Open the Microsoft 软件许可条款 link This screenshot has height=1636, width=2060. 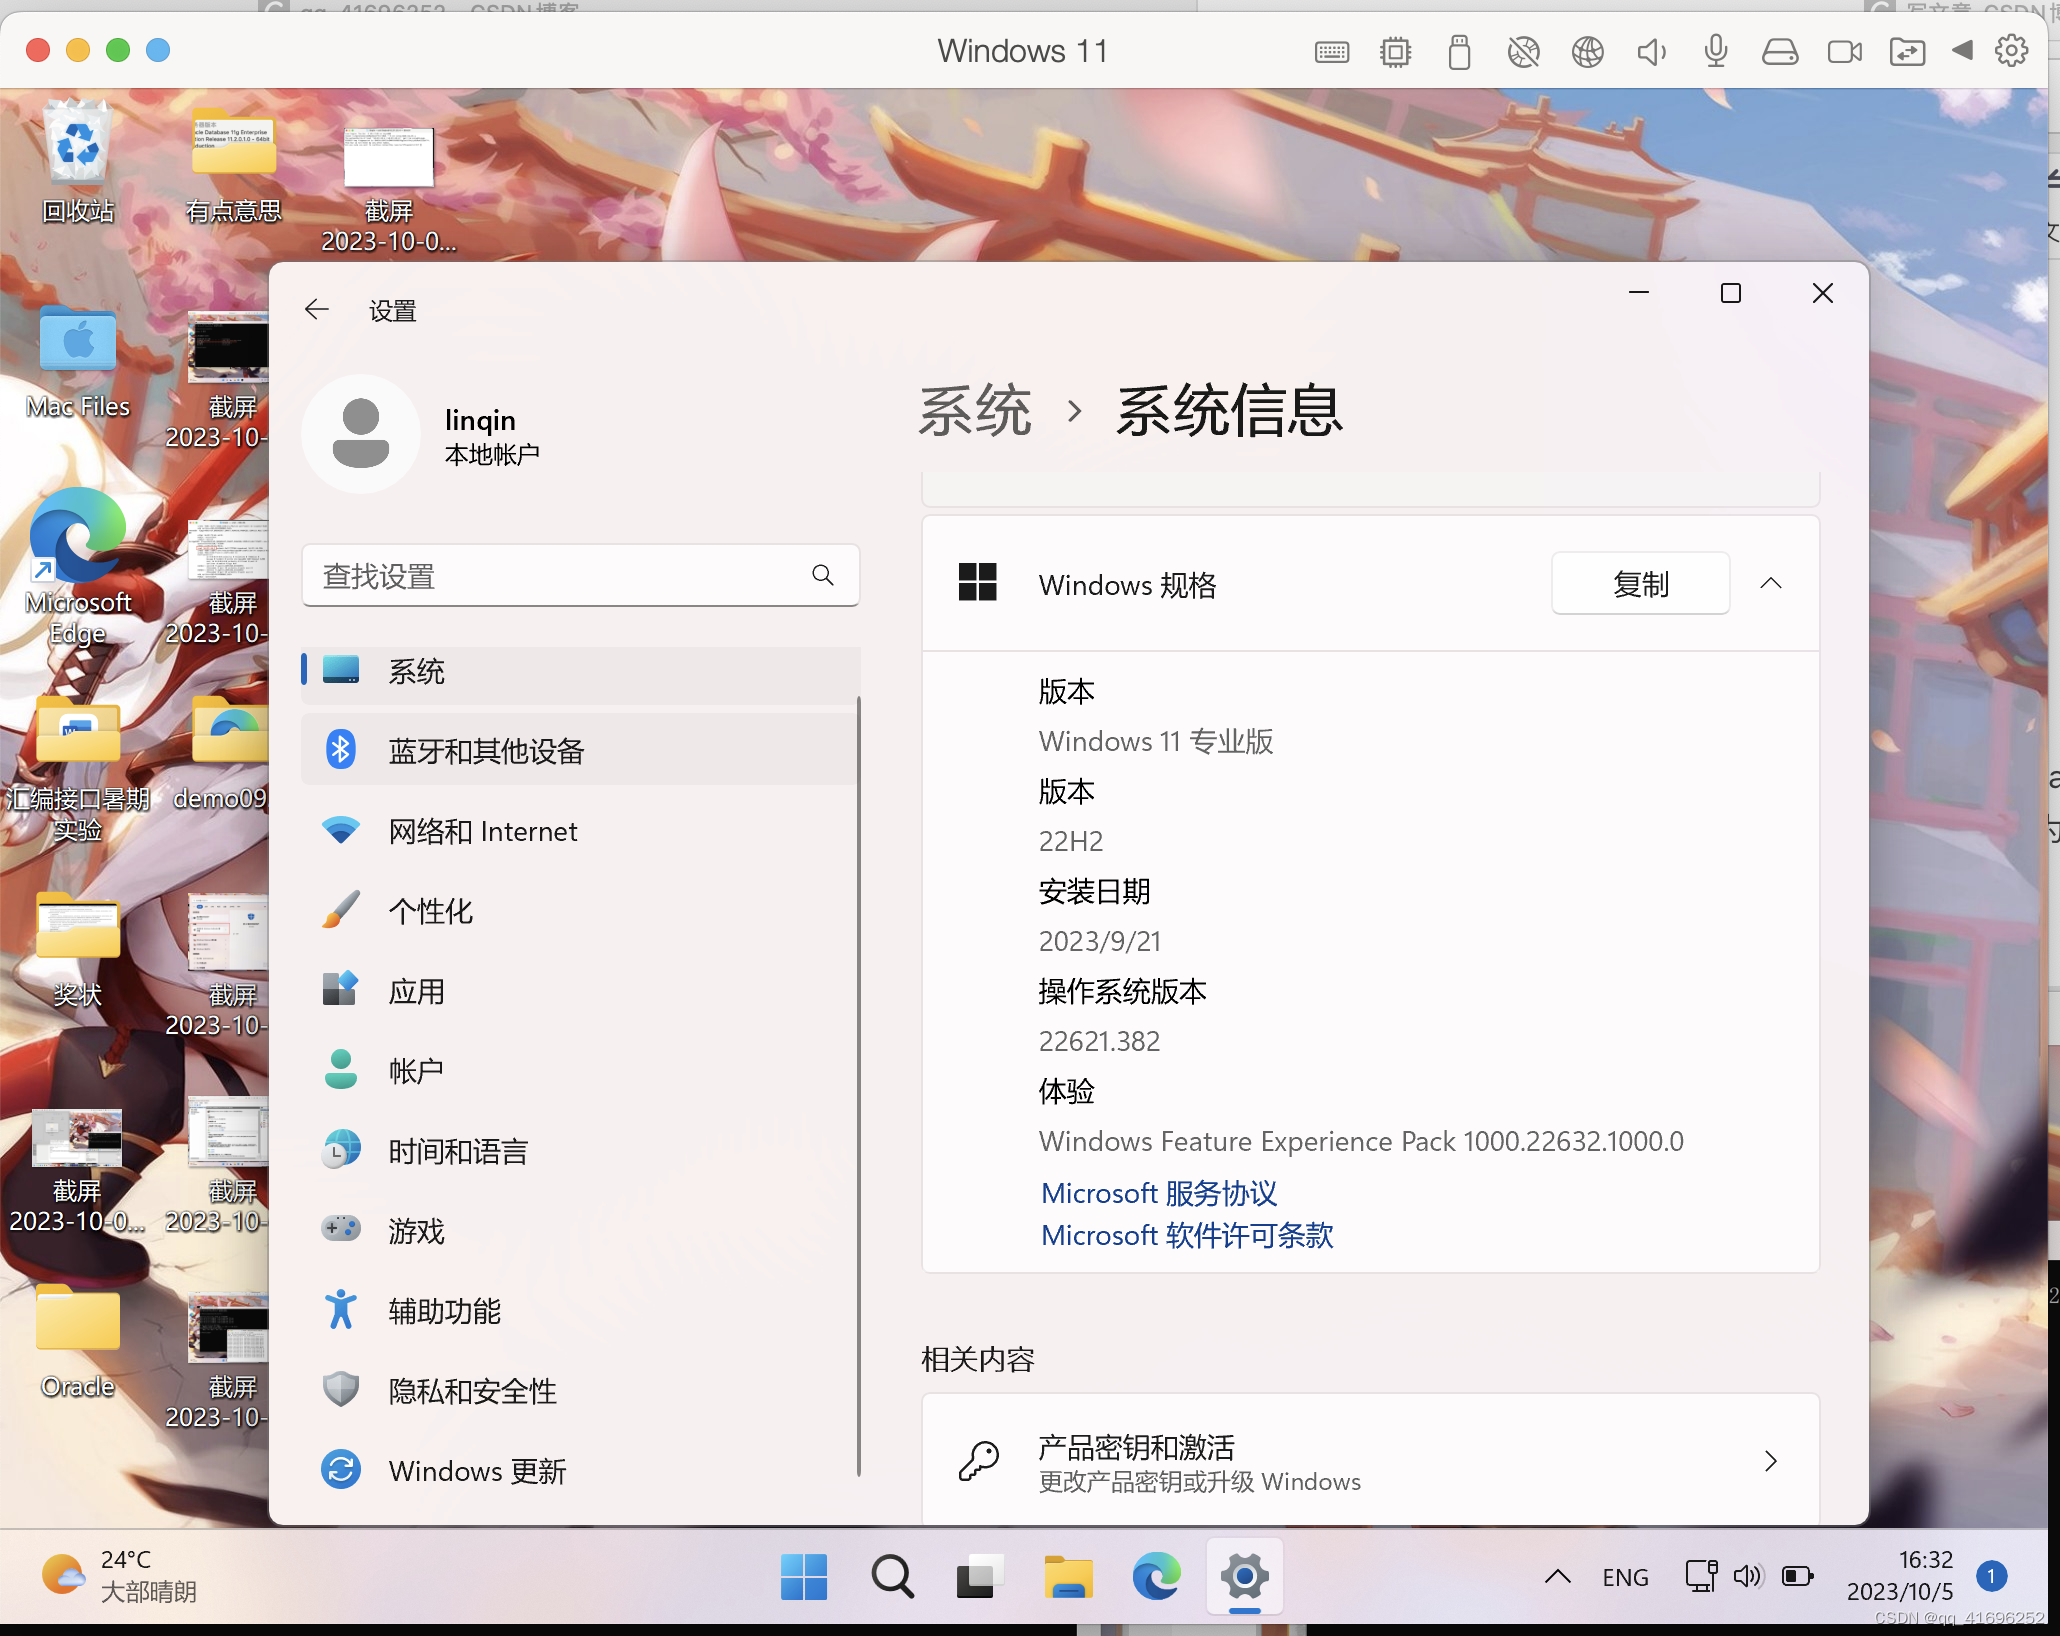[1187, 1235]
